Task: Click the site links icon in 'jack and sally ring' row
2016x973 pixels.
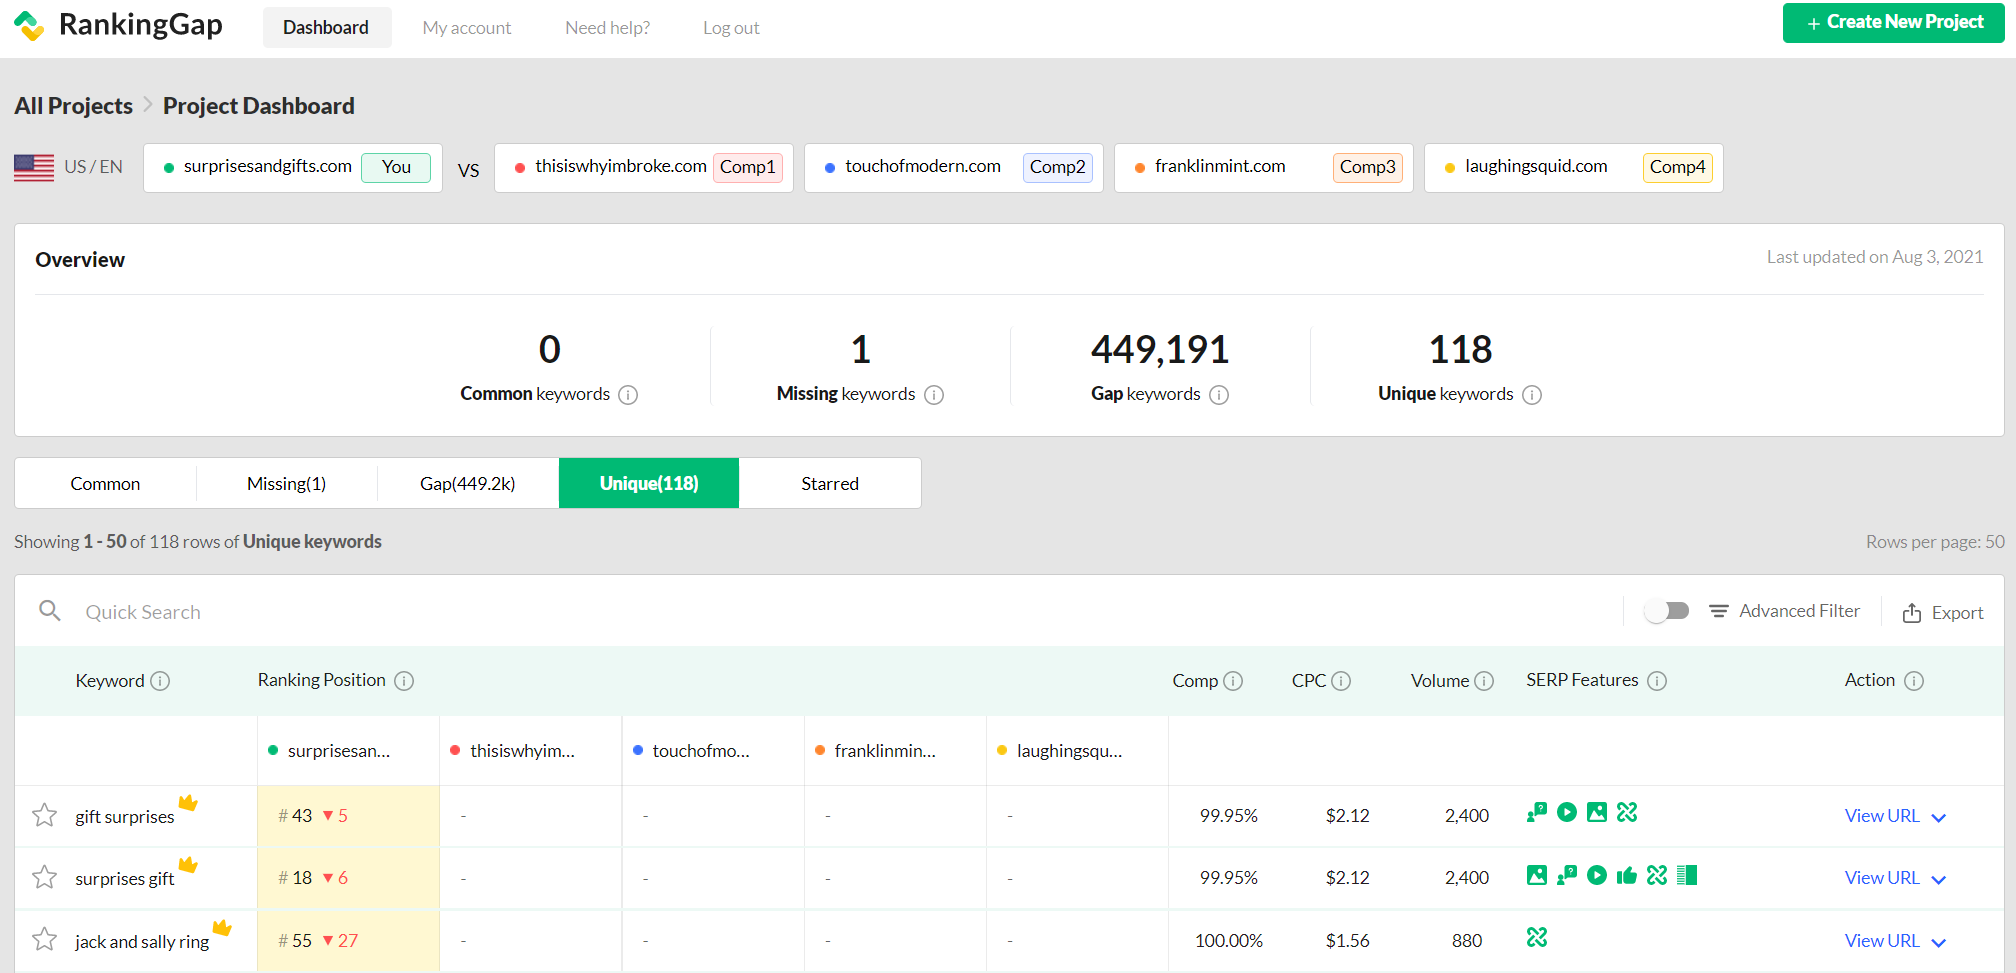Action: click(x=1537, y=937)
